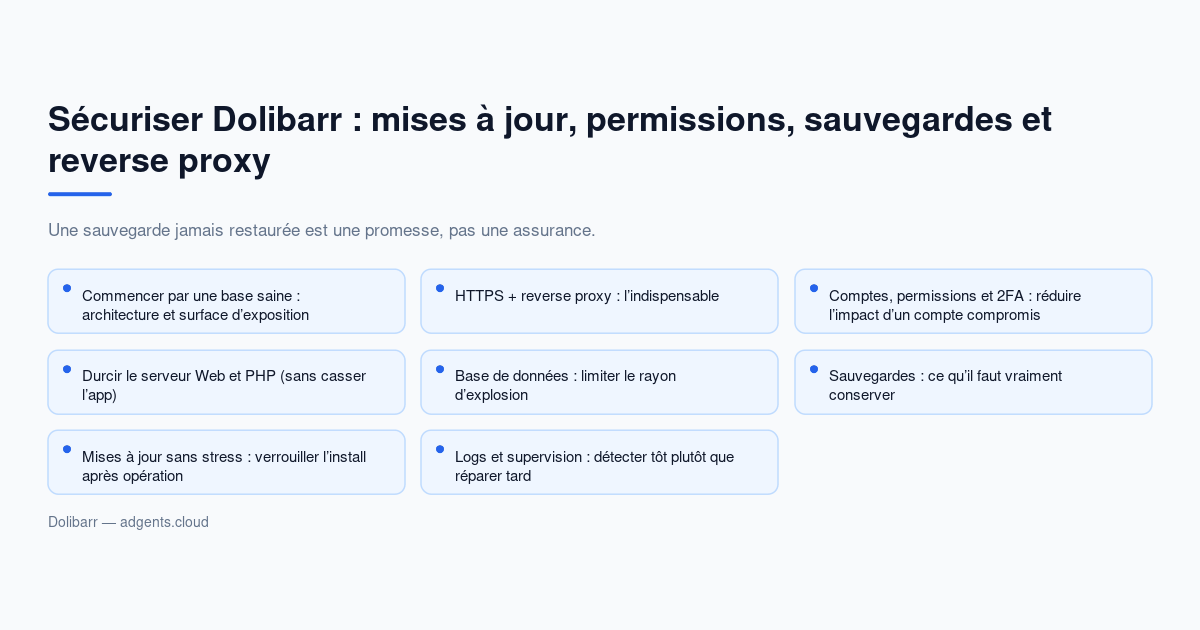Click the bullet dot beside 'Sauvegardes'
1200x630 pixels.
point(814,369)
